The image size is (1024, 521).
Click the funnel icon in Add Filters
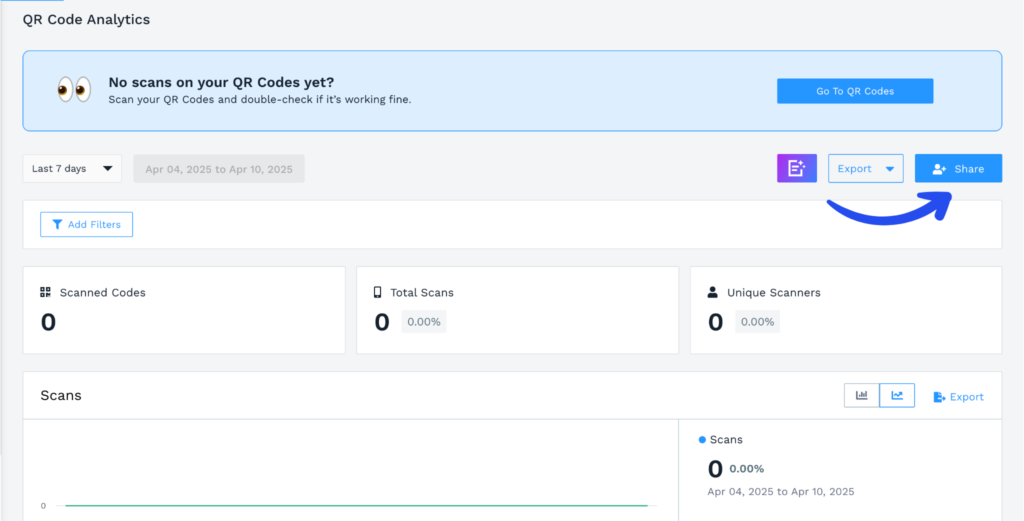pyautogui.click(x=57, y=225)
